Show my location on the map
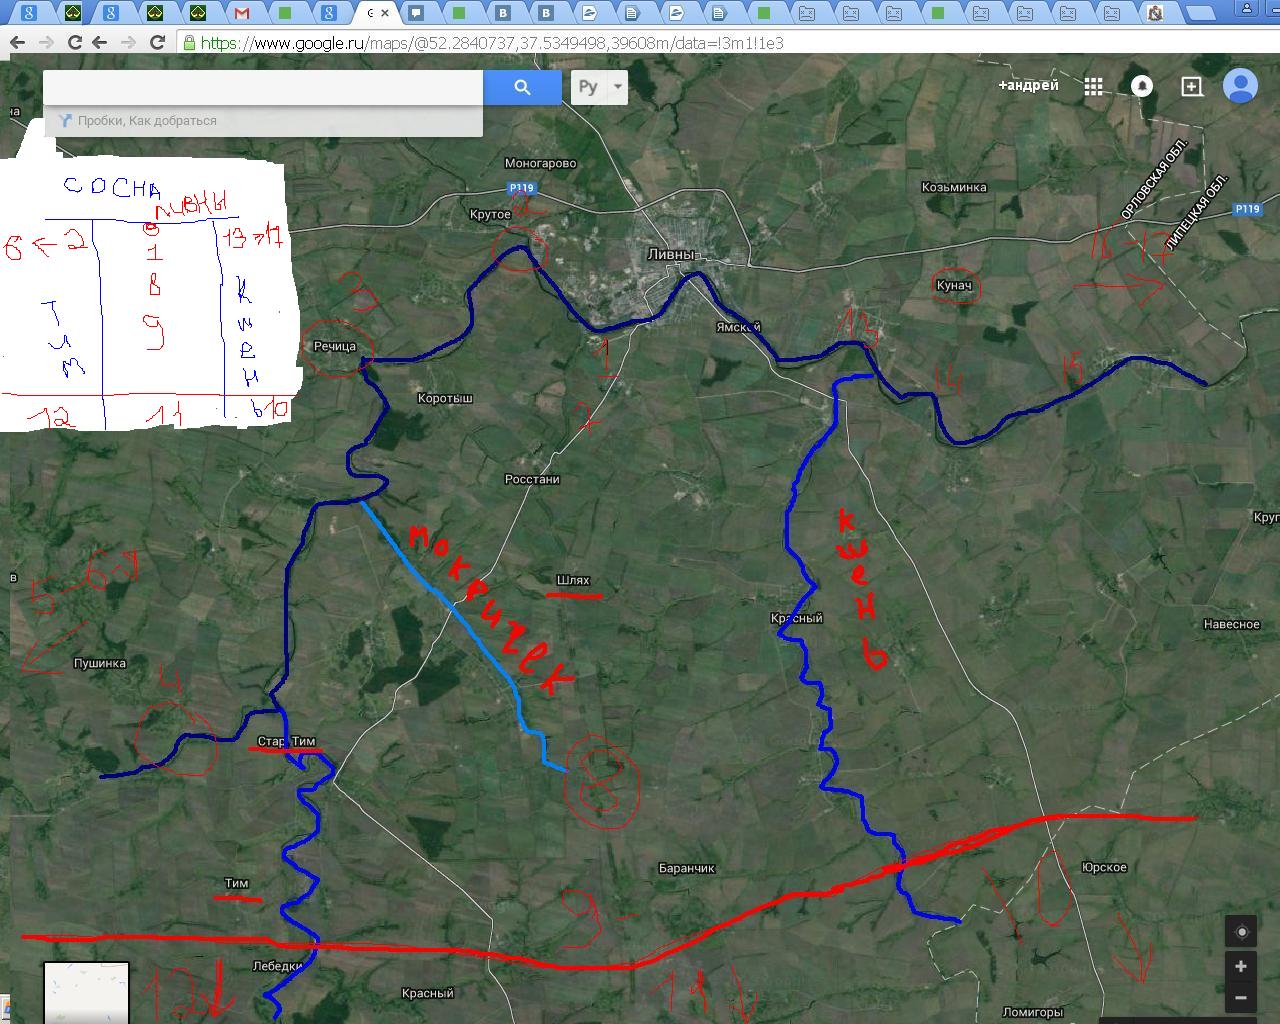This screenshot has height=1024, width=1280. tap(1241, 932)
